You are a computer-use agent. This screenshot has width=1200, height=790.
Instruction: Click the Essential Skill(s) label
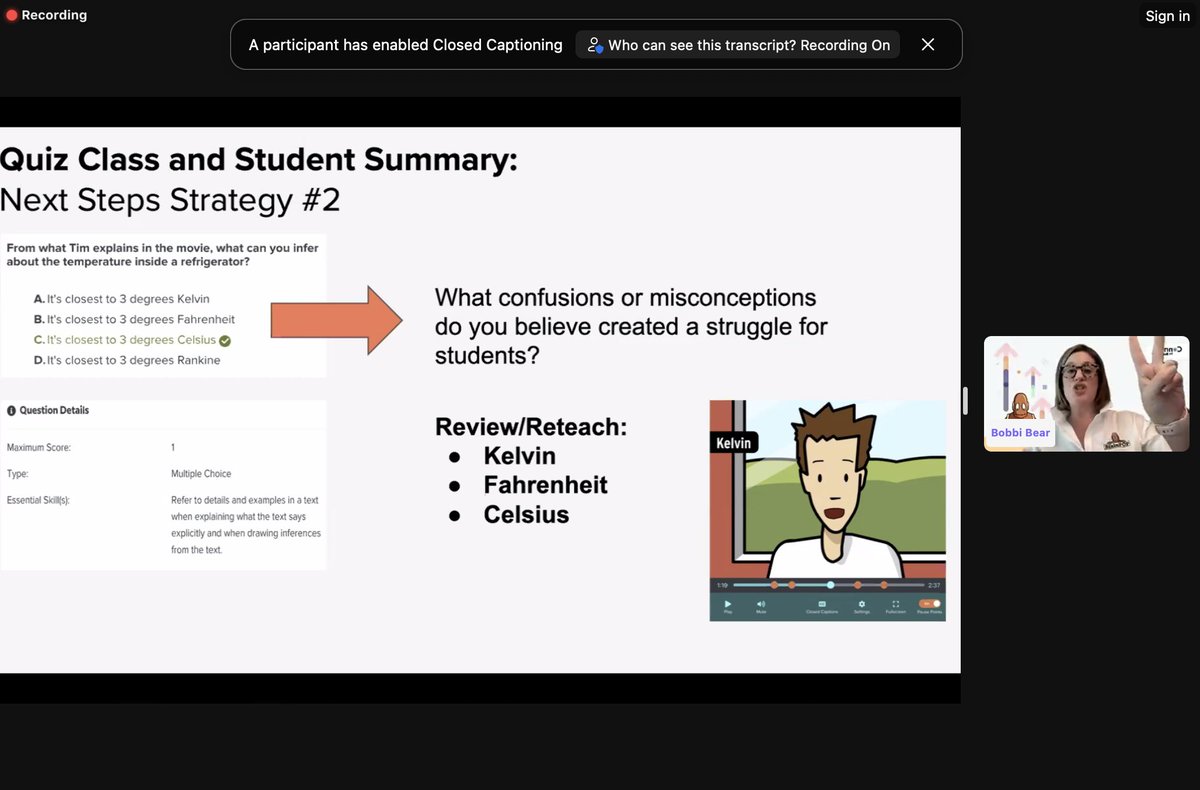[x=37, y=500]
